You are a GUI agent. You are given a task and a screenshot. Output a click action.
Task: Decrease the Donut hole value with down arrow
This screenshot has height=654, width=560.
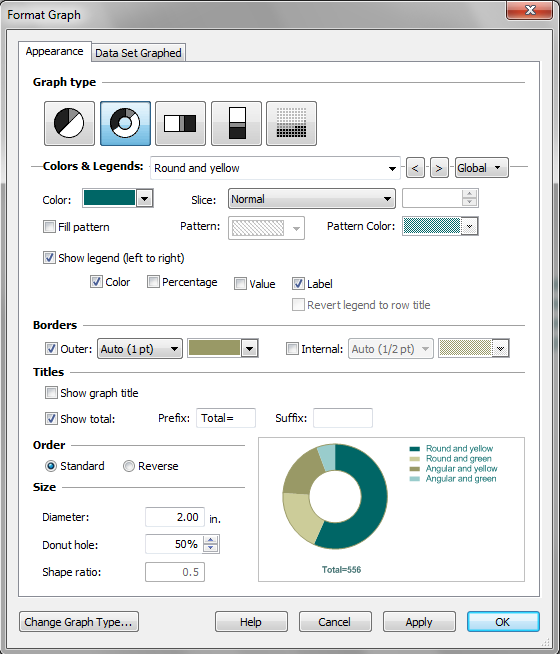click(211, 548)
